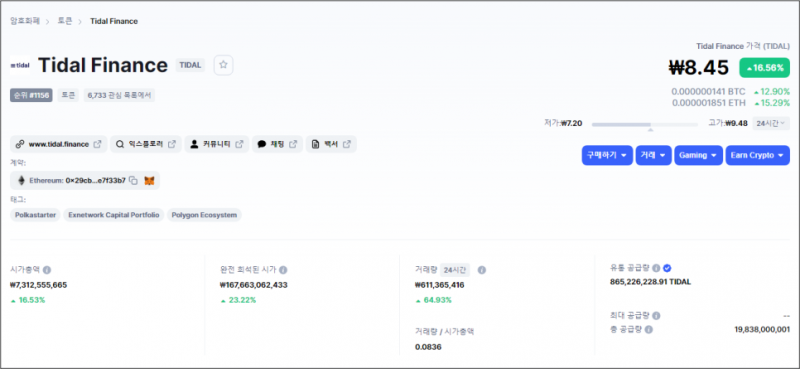
Task: Open the www.tidal.finance website link
Action: tap(59, 144)
